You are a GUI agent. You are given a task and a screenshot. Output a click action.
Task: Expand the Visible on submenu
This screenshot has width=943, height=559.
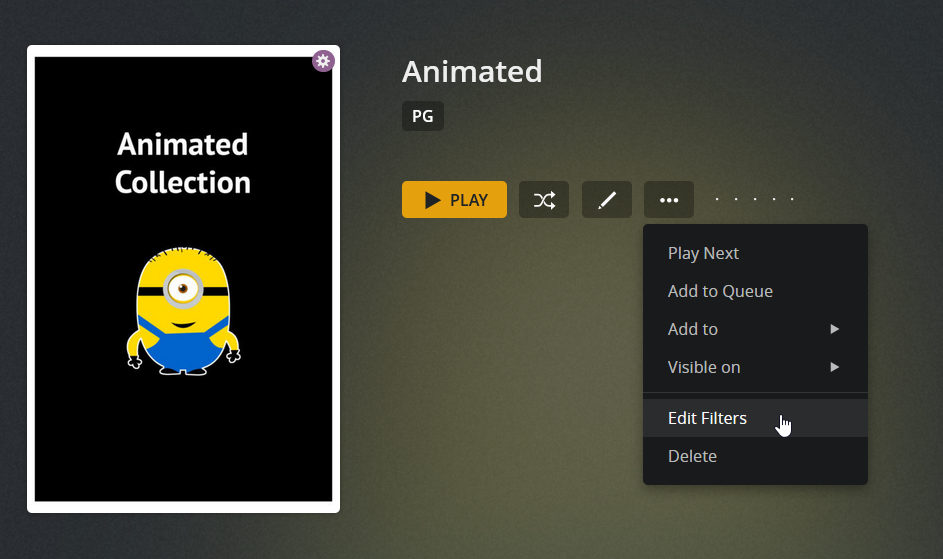pos(755,367)
